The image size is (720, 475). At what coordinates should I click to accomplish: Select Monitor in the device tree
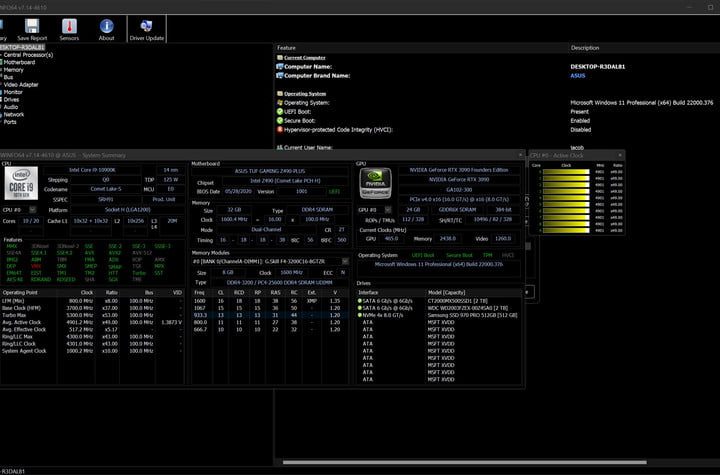tap(13, 92)
